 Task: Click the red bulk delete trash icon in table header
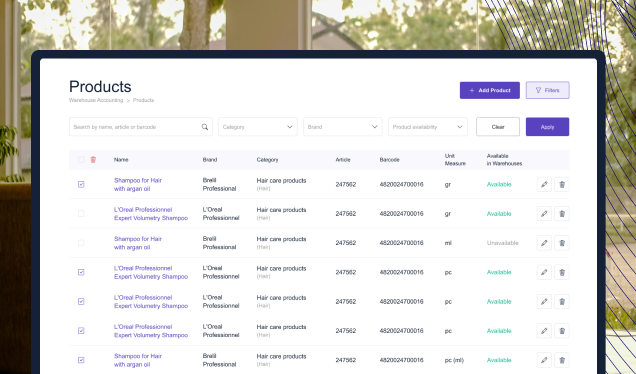coord(93,159)
